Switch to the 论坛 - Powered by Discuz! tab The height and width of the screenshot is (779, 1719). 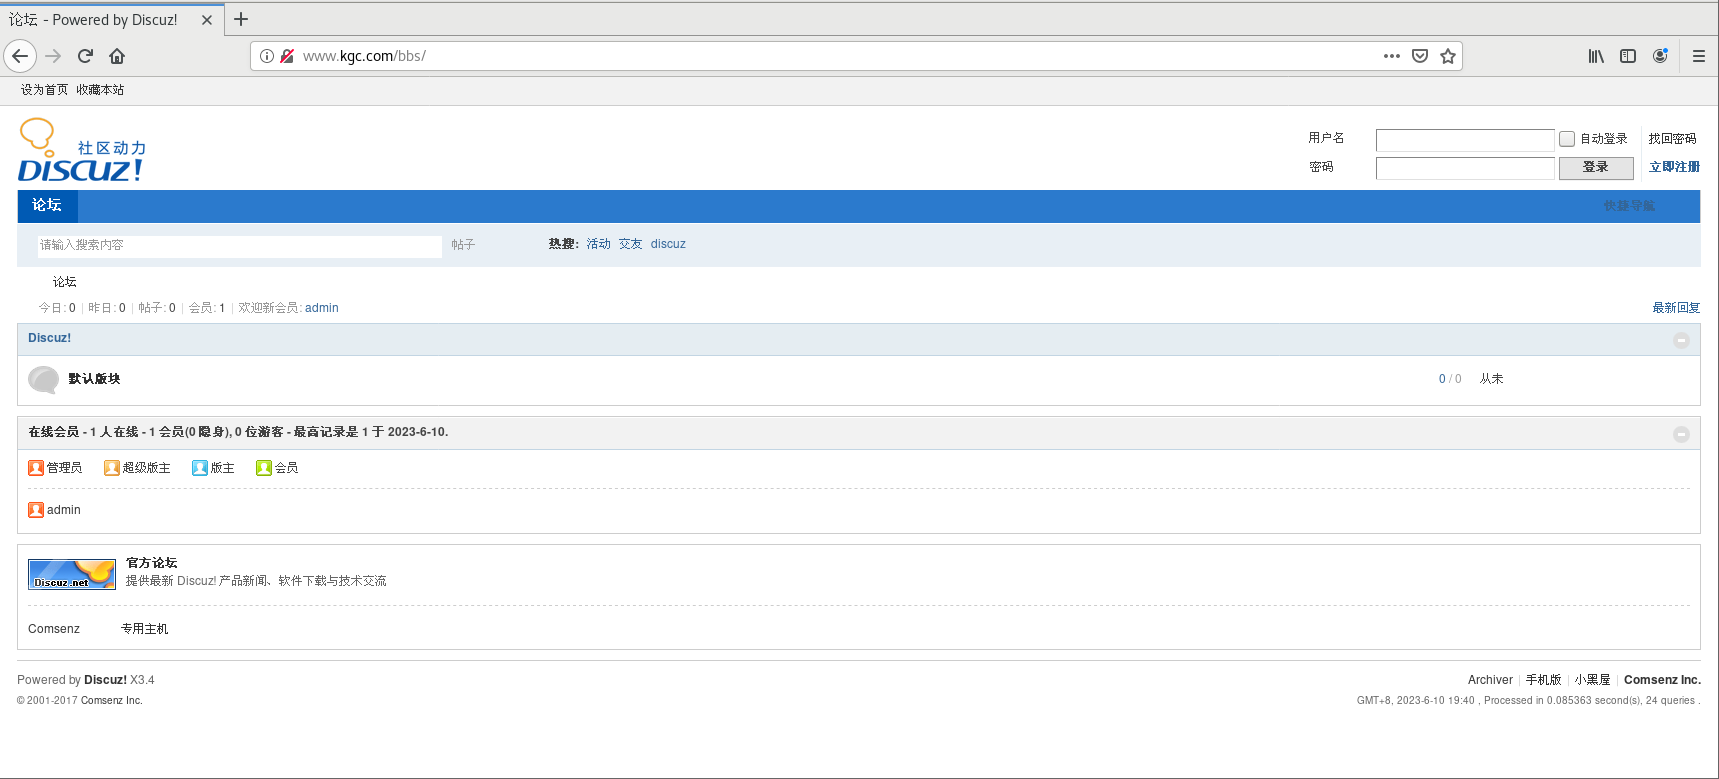point(110,20)
